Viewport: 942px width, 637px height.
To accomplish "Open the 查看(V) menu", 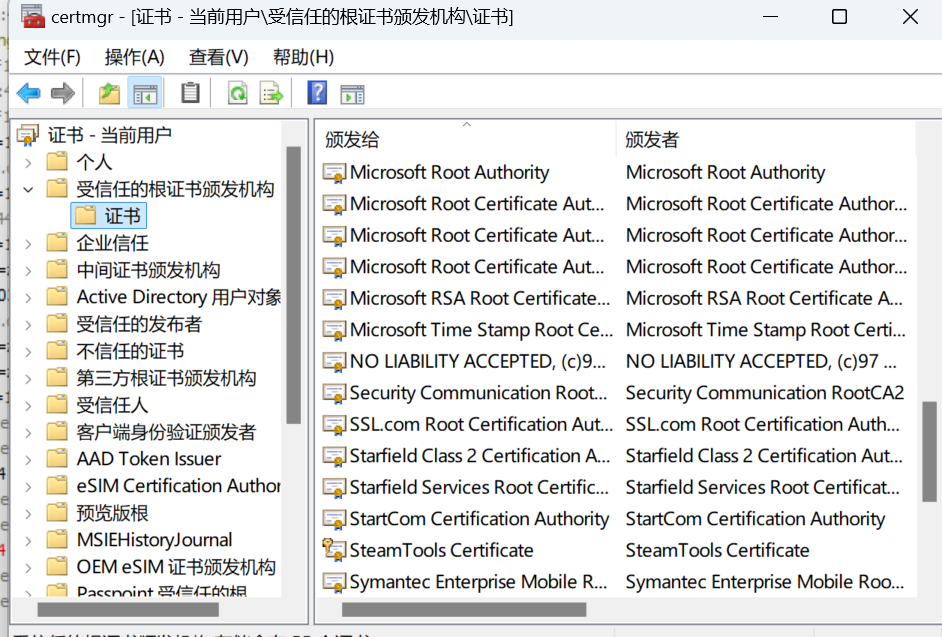I will [219, 57].
